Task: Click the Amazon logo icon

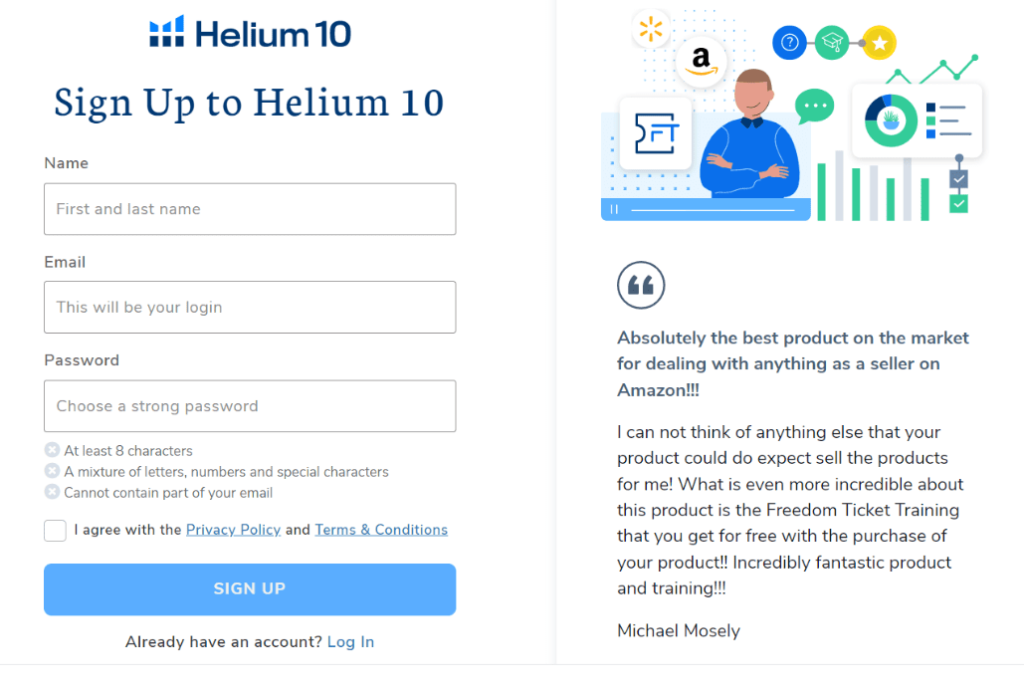Action: [700, 62]
